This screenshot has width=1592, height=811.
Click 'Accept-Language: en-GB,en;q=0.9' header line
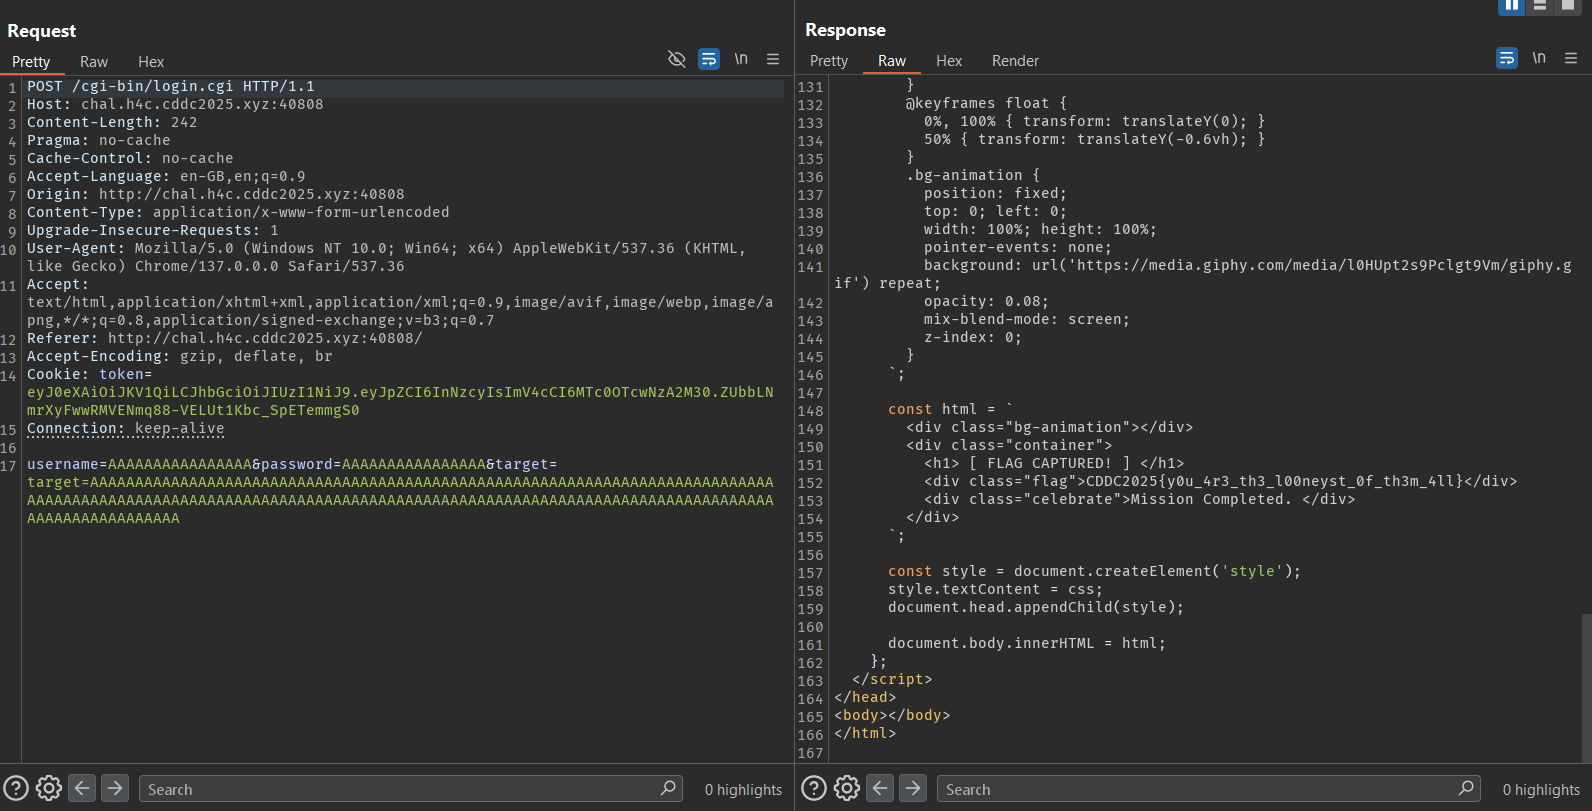(x=166, y=176)
